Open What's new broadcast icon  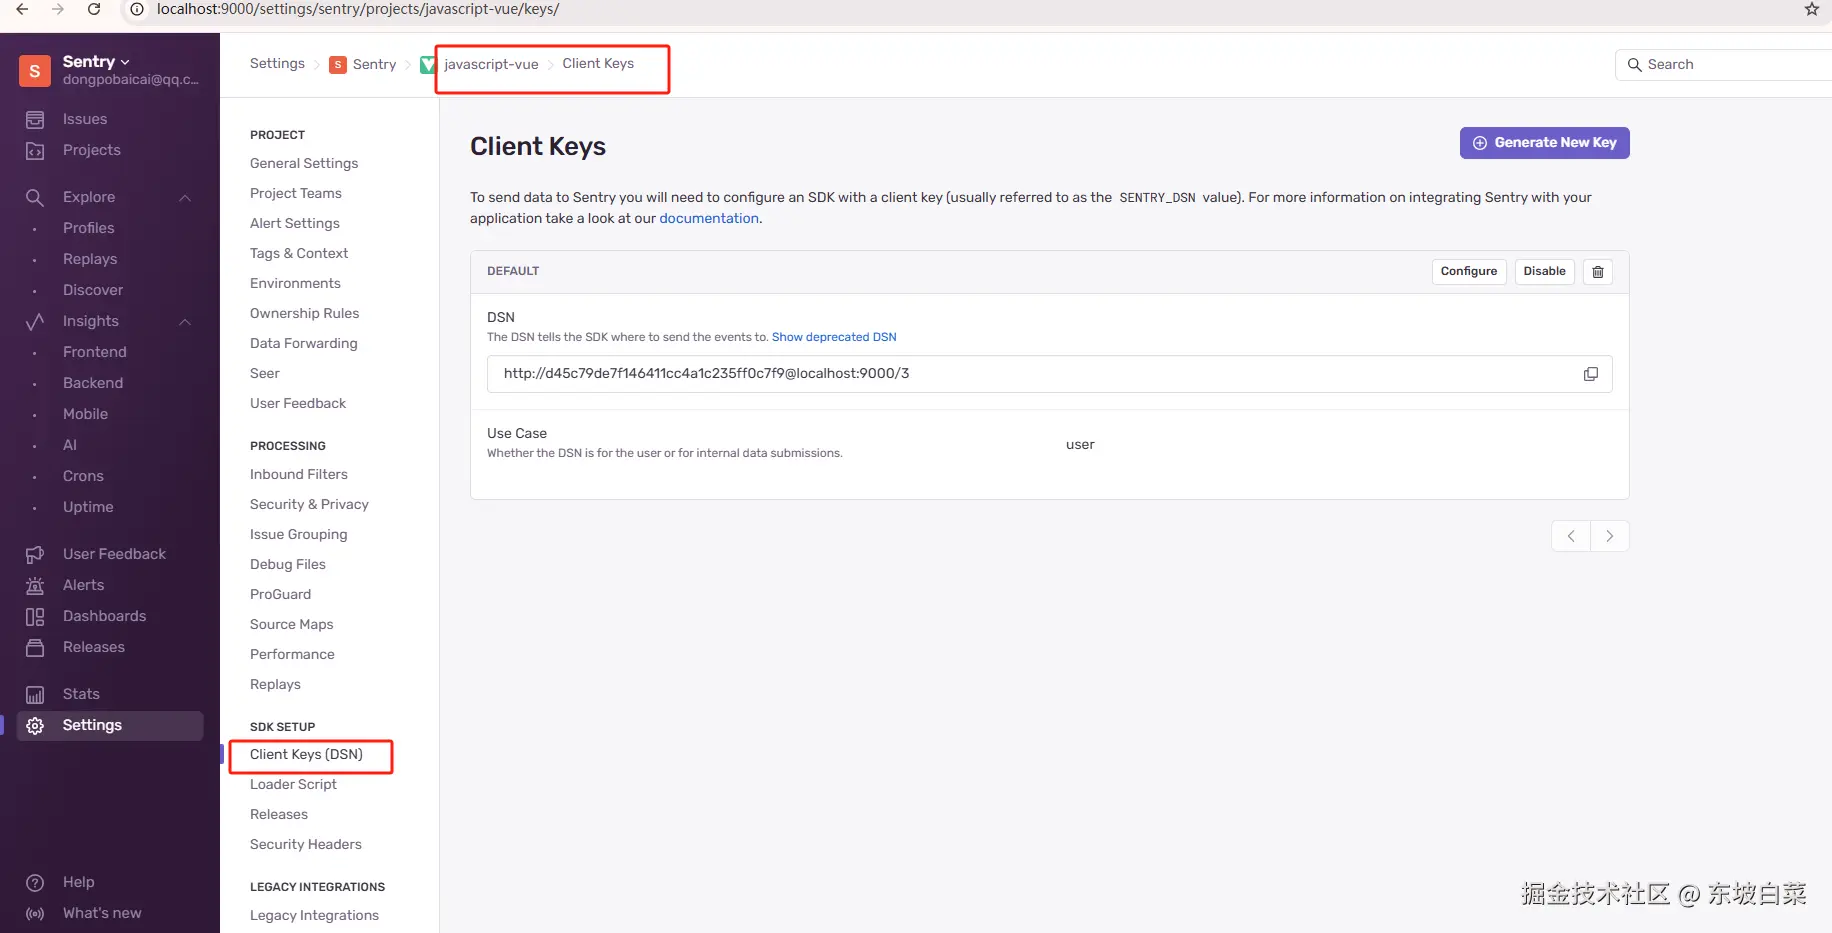(35, 913)
